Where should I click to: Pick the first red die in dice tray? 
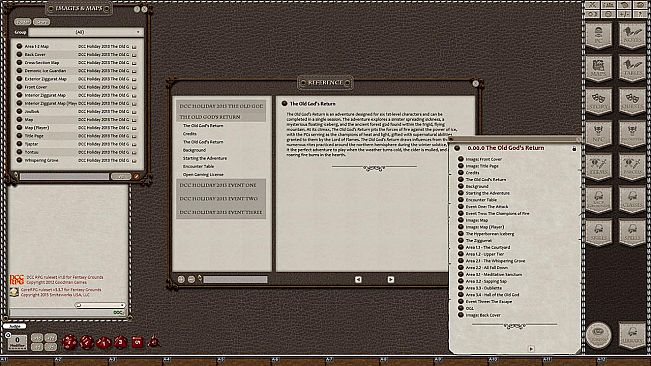tap(69, 342)
